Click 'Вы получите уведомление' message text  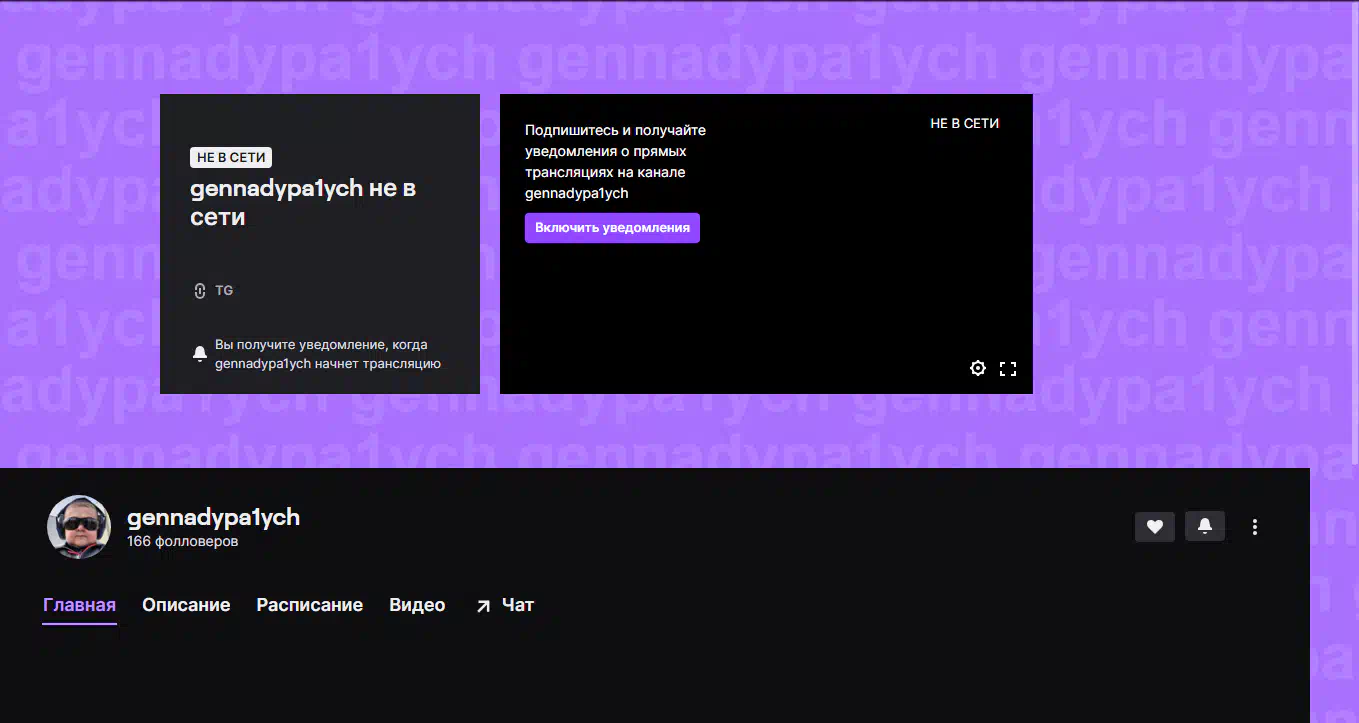coord(328,354)
